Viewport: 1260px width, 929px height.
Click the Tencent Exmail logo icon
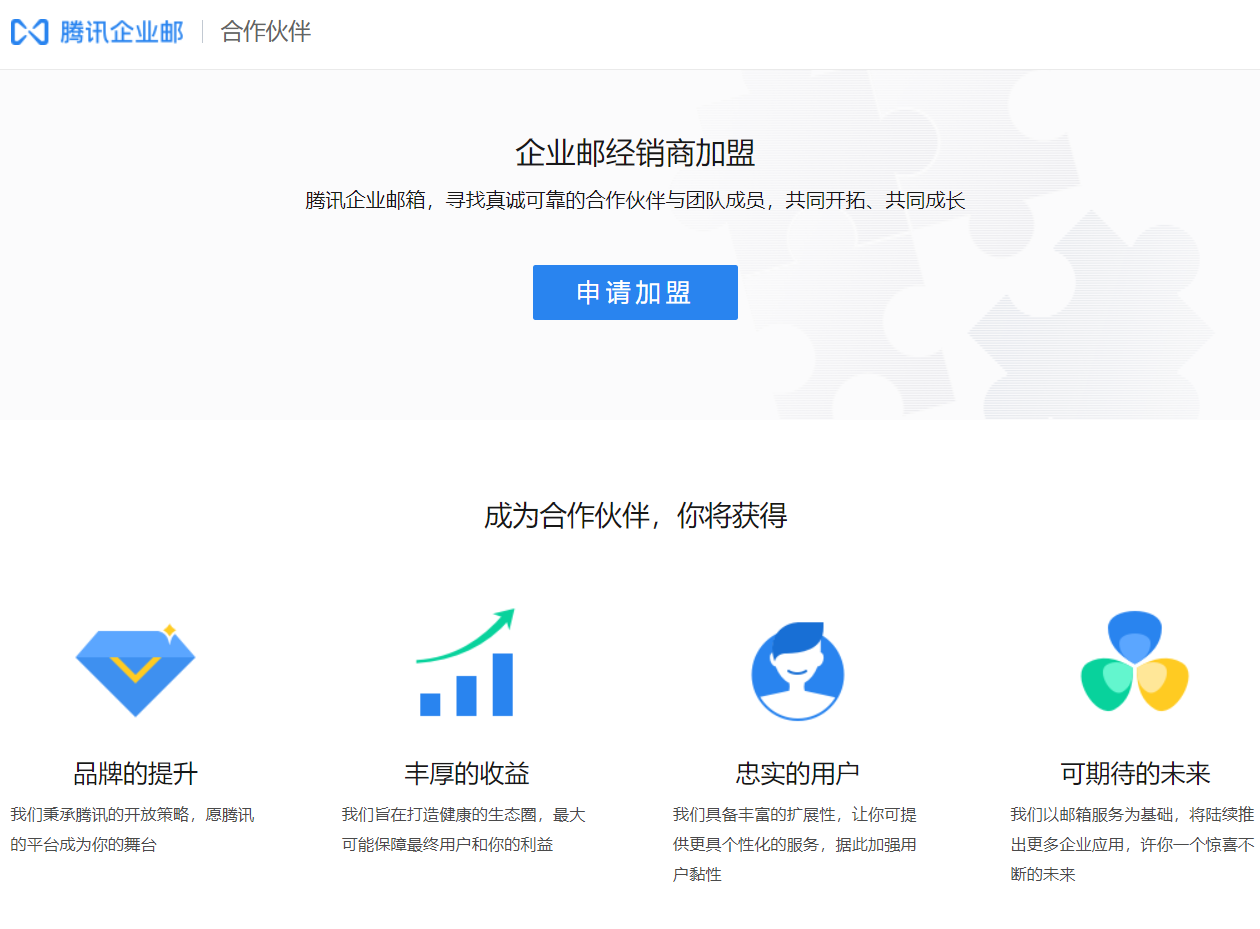[x=29, y=32]
